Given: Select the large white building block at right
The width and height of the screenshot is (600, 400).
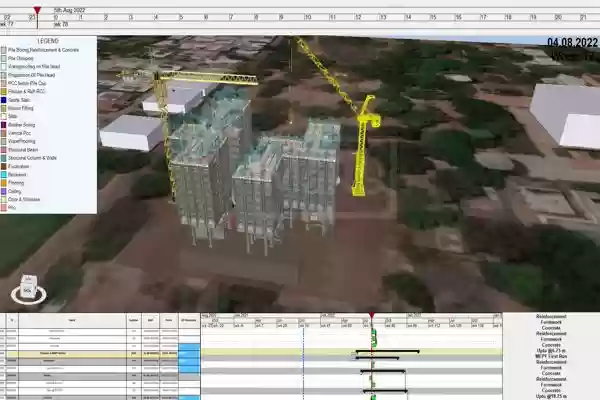Looking at the screenshot, I should click(565, 116).
